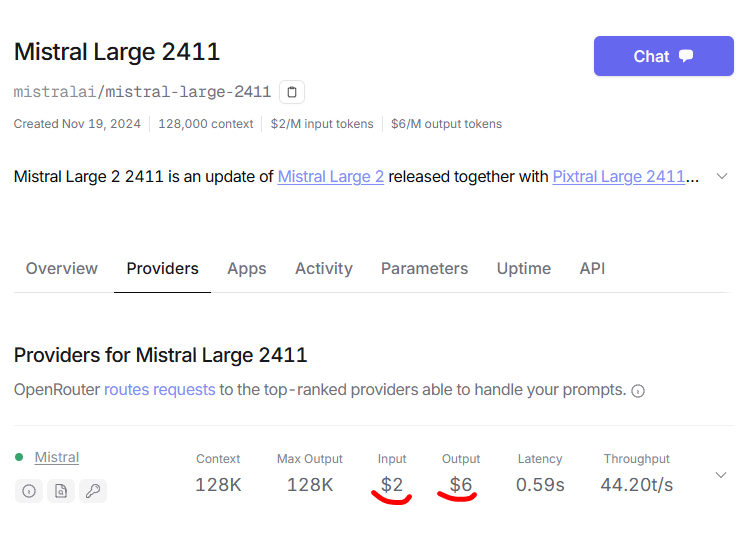This screenshot has height=537, width=746.
Task: Click the Latency value 0.59s
Action: 540,485
